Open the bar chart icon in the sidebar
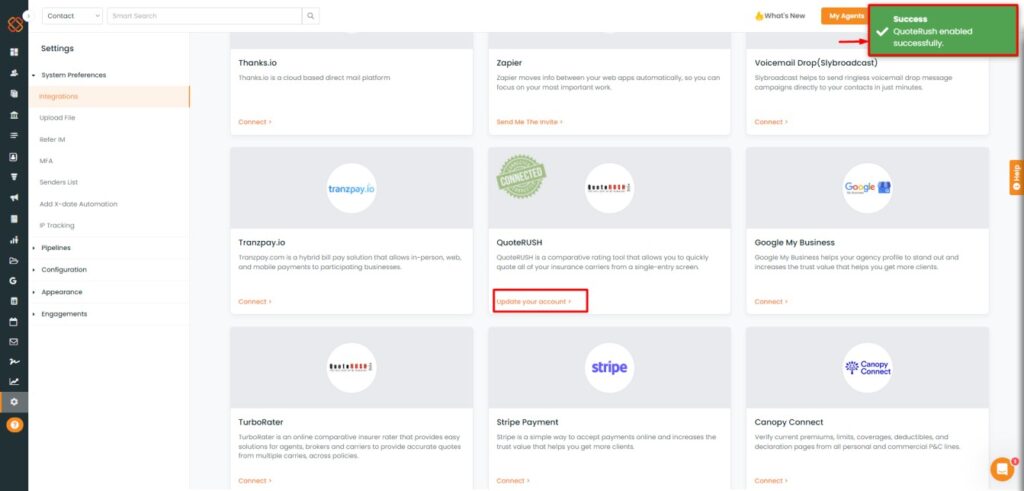1024x491 pixels. point(14,240)
